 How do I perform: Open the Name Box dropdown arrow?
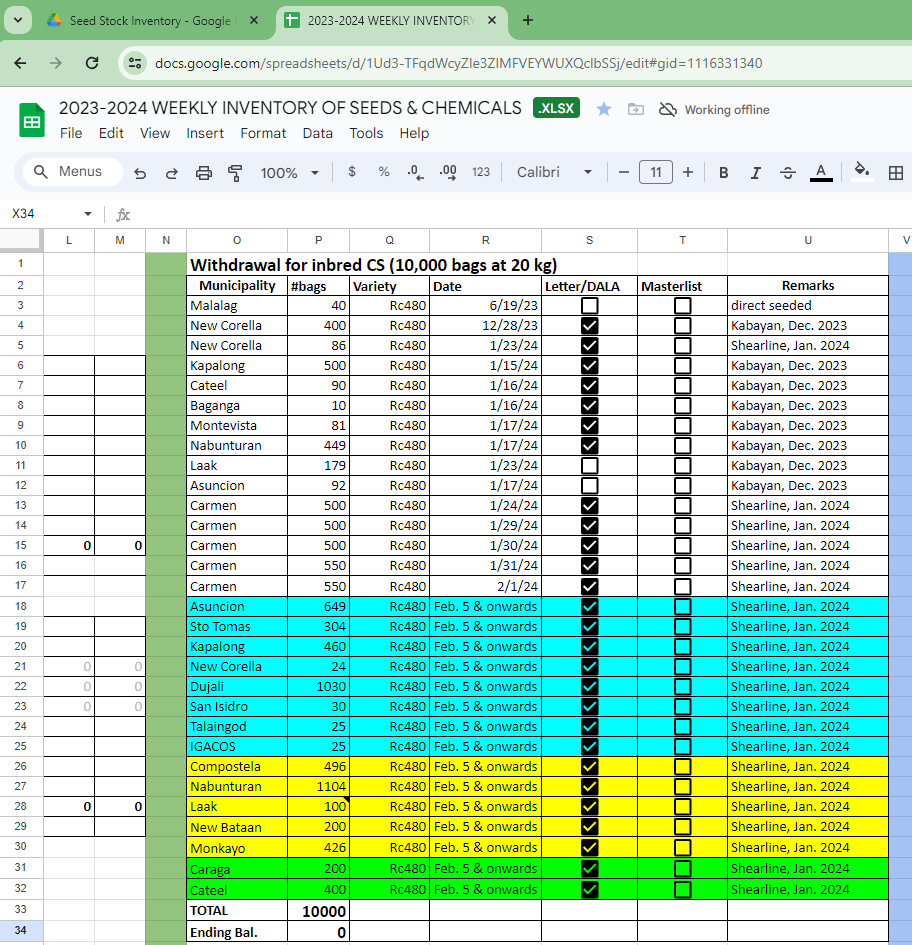(88, 214)
